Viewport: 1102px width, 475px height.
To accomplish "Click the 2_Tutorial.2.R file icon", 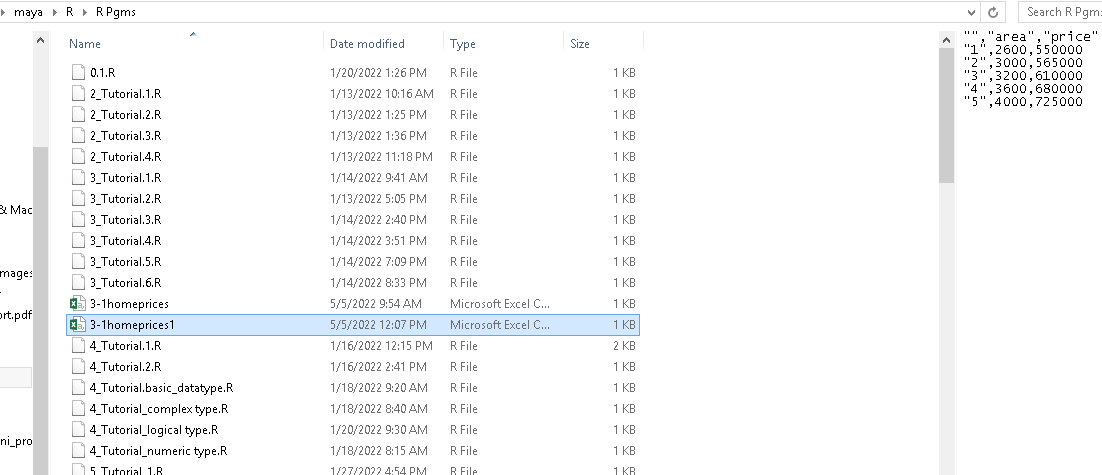I will click(78, 115).
